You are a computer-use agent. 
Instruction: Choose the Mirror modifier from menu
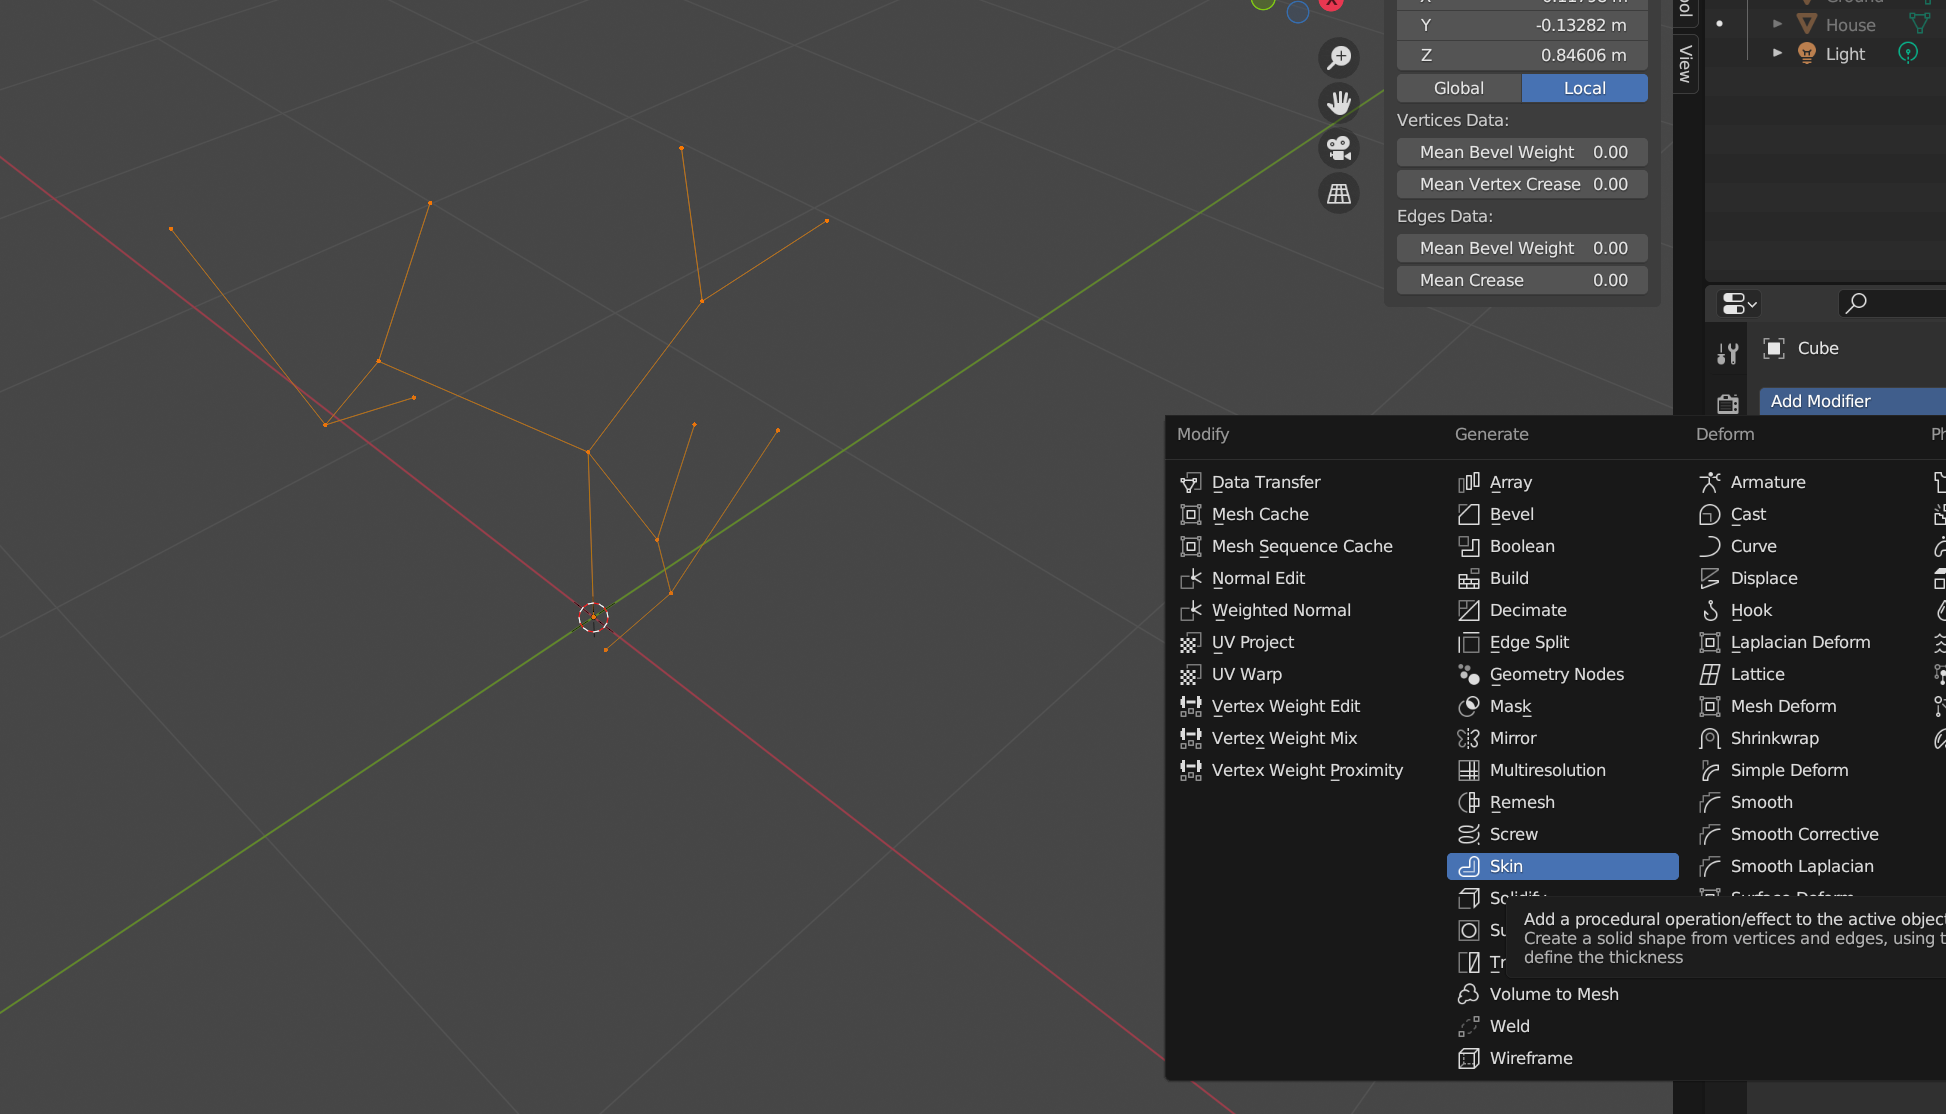(x=1512, y=738)
